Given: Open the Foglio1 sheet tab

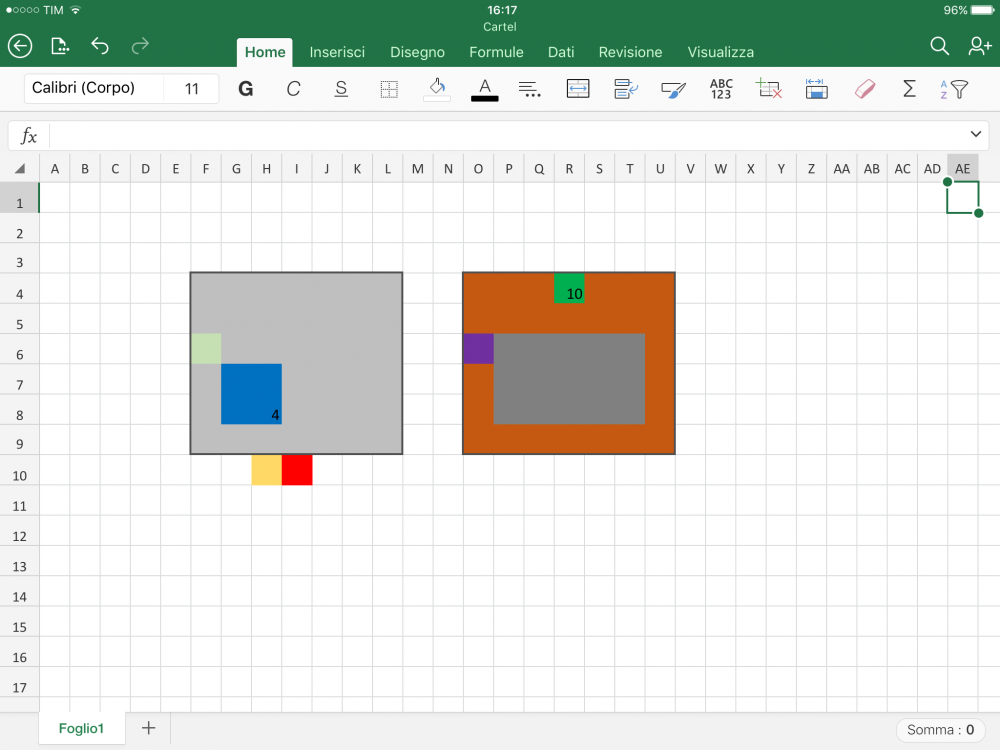Looking at the screenshot, I should [x=81, y=728].
